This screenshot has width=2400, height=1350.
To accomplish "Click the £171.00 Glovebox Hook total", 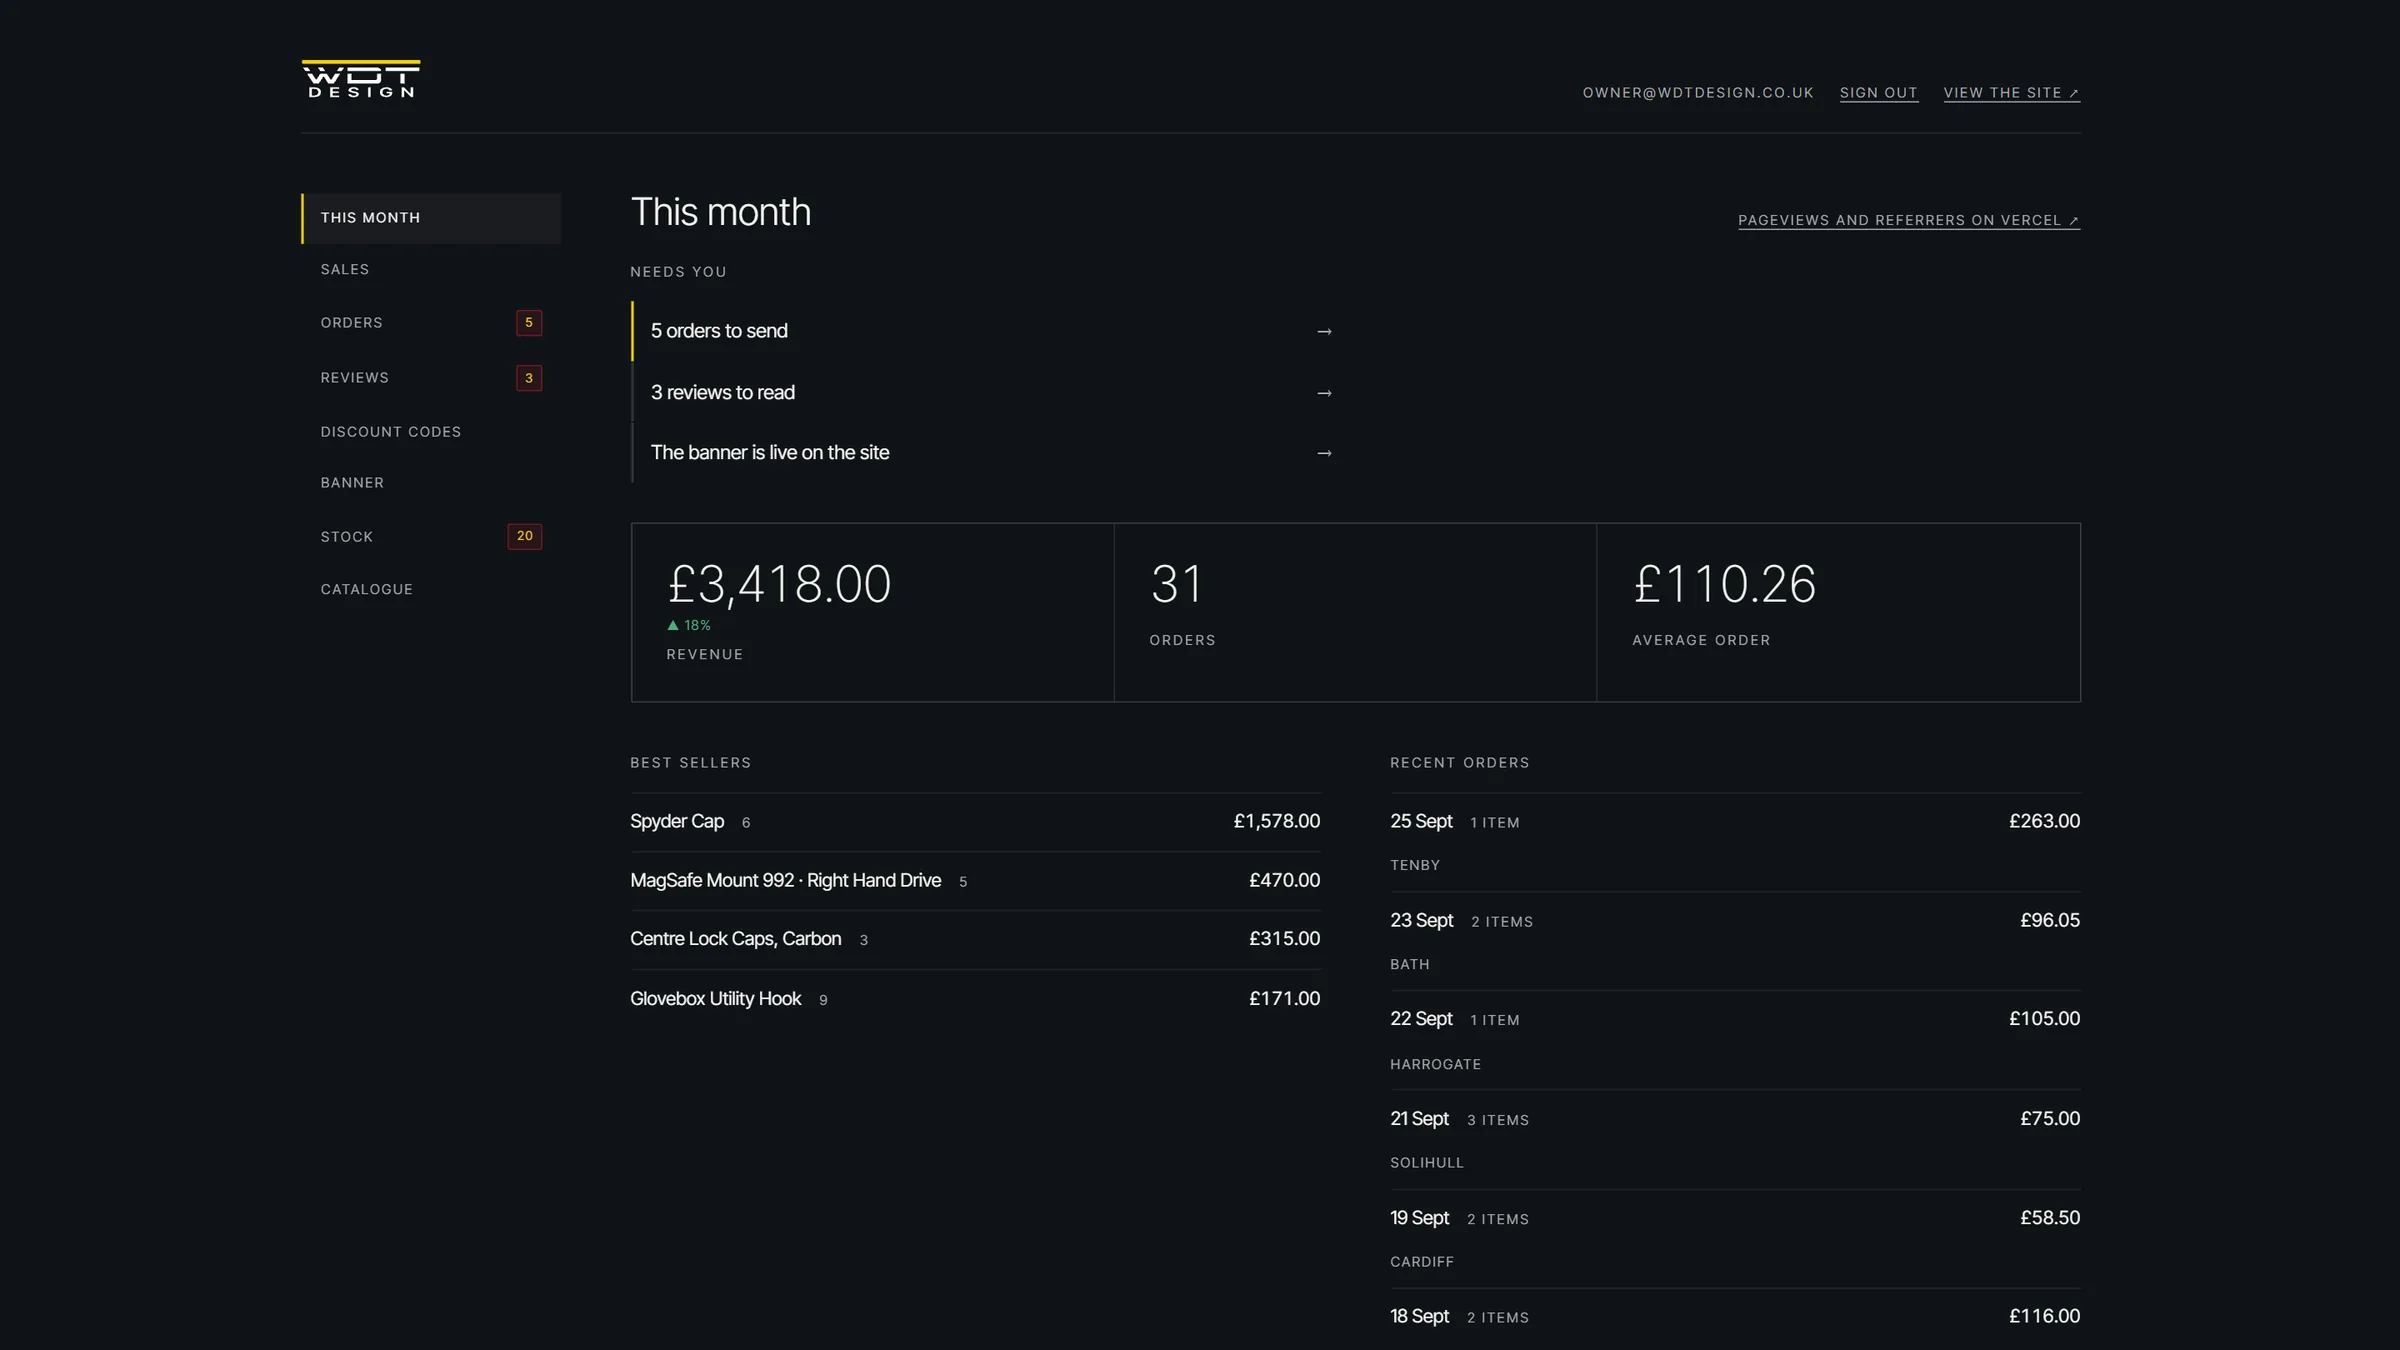I will tap(1285, 999).
